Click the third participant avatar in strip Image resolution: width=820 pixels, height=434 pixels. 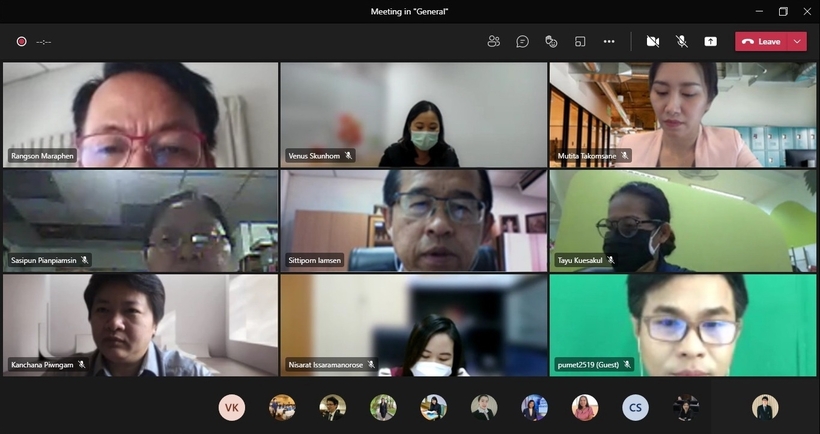333,408
